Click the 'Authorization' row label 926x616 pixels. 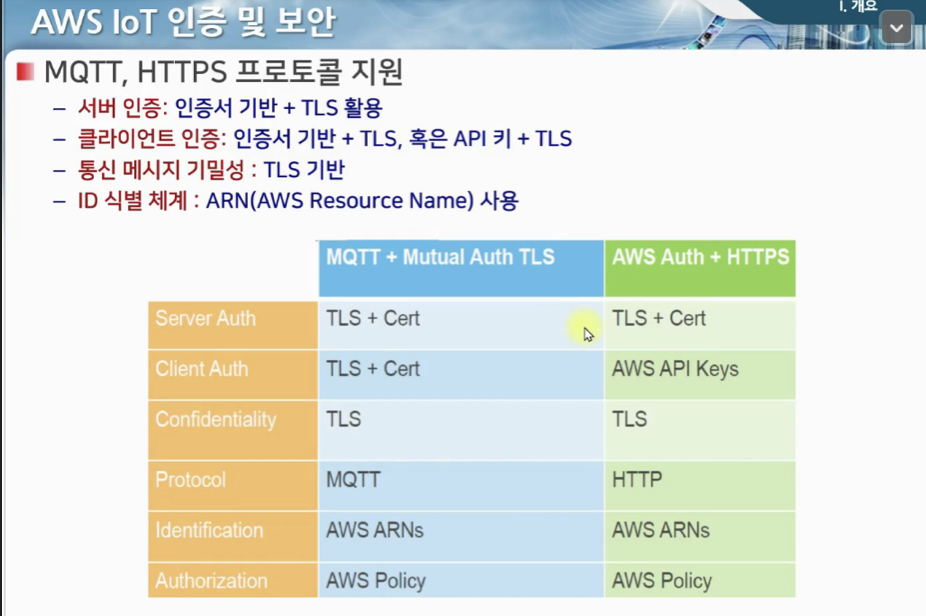click(233, 580)
